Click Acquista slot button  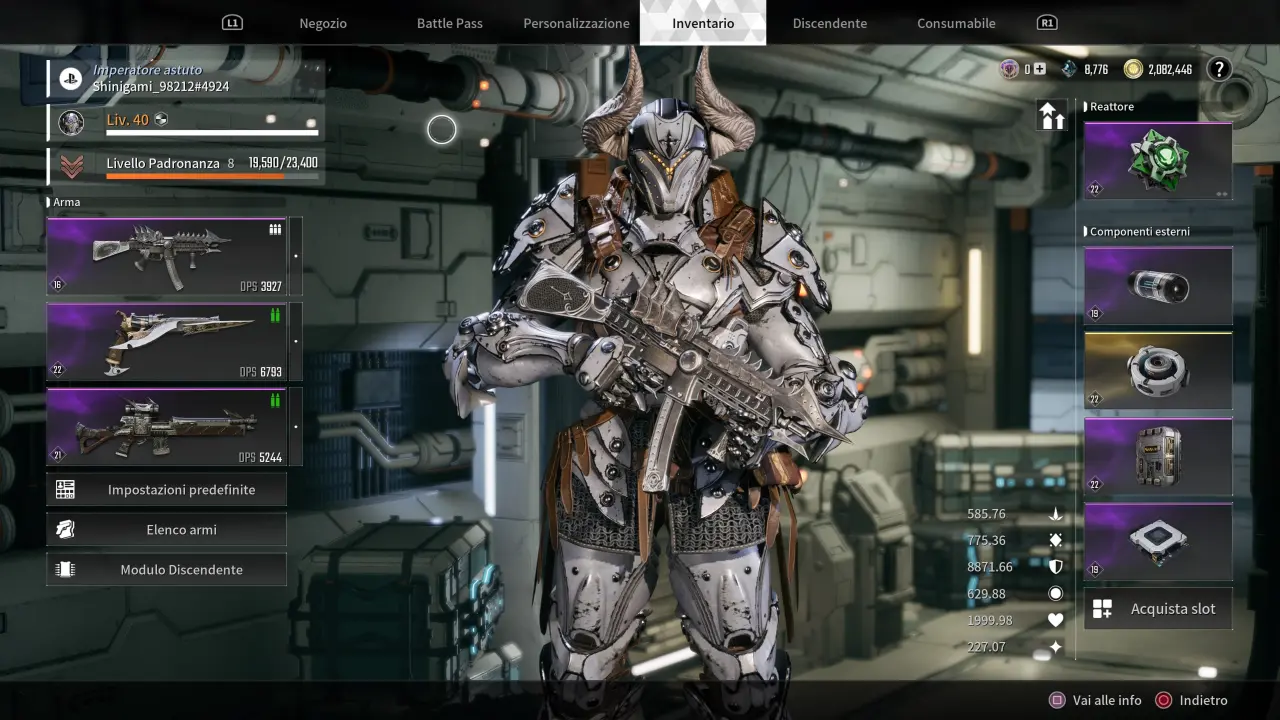point(1158,608)
